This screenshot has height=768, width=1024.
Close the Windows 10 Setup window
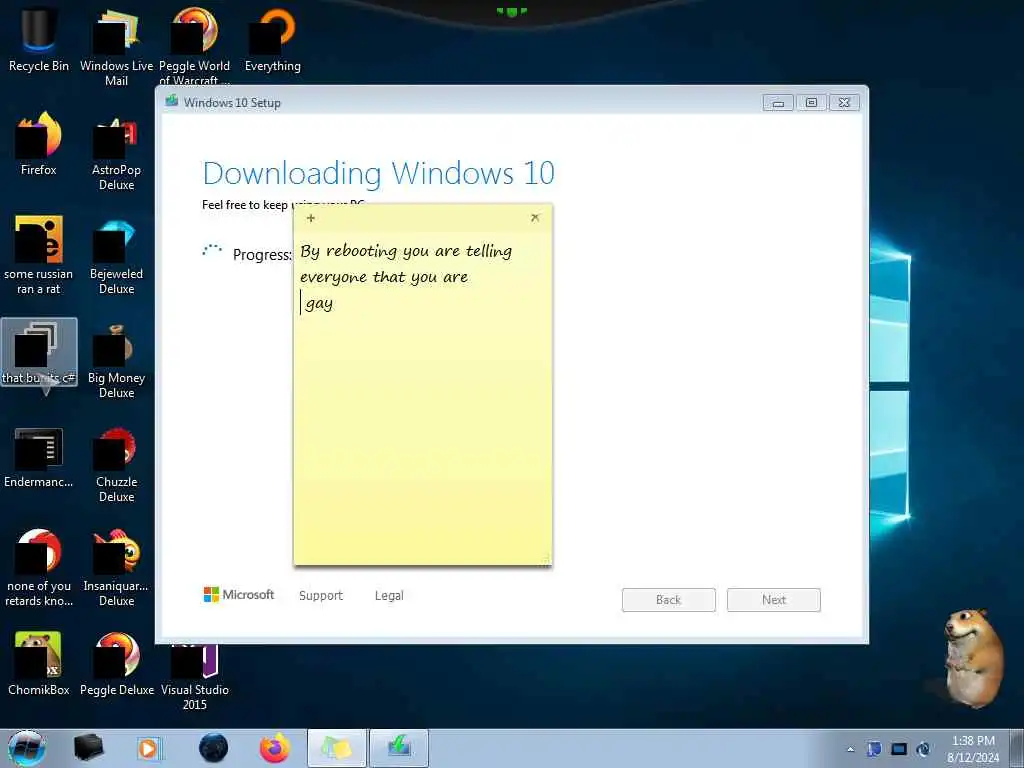tap(844, 103)
